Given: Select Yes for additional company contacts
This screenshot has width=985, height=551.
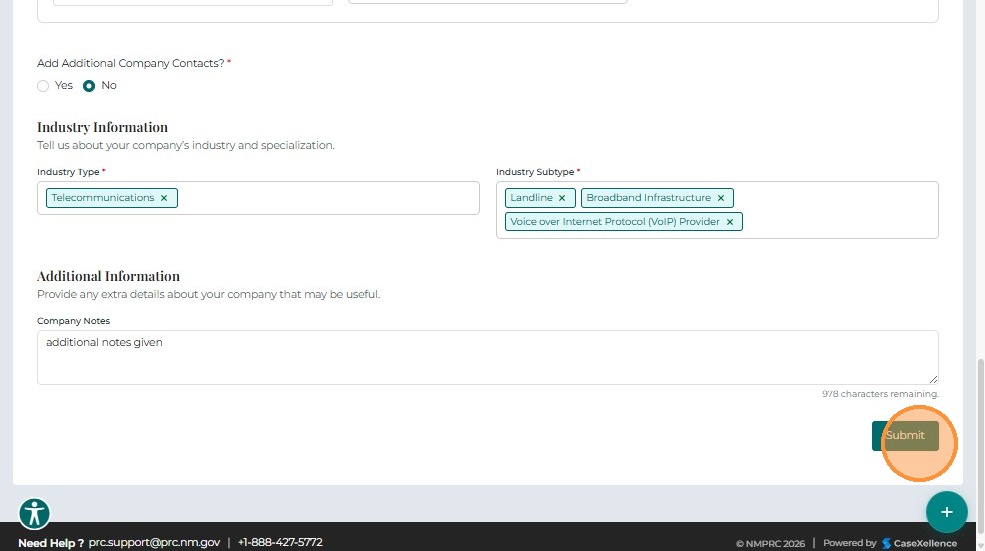Looking at the screenshot, I should click(x=43, y=86).
